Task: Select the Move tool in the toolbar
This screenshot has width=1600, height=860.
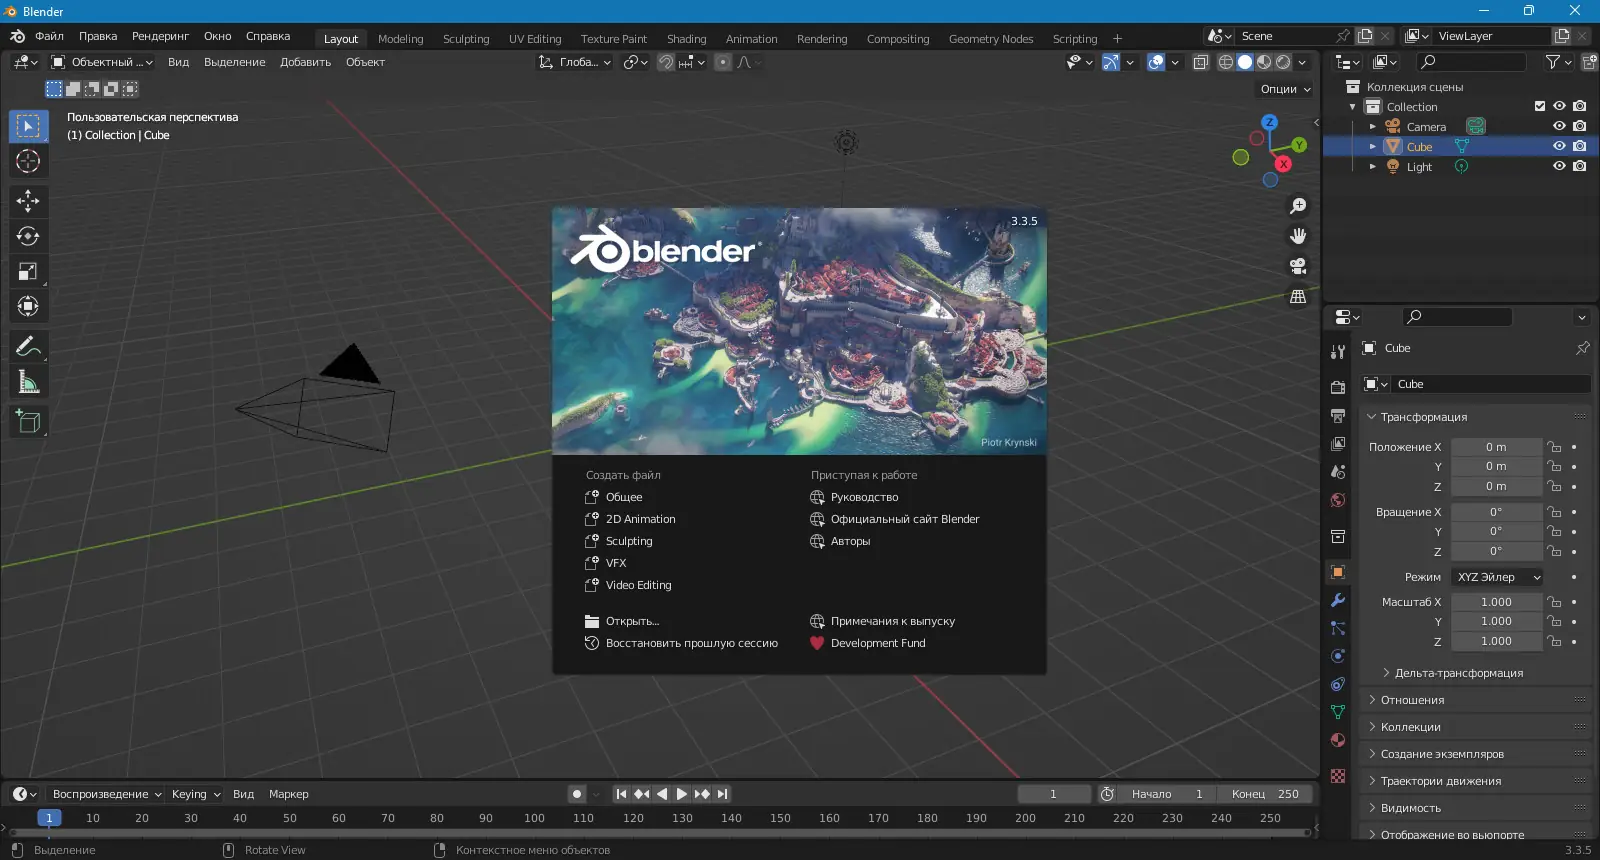Action: pyautogui.click(x=28, y=201)
